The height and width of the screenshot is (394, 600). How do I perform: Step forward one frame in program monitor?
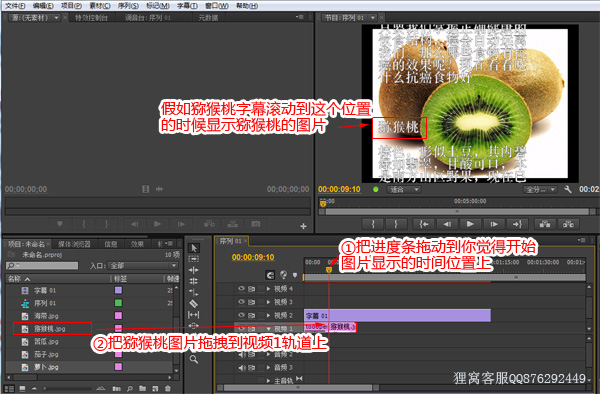[x=494, y=224]
